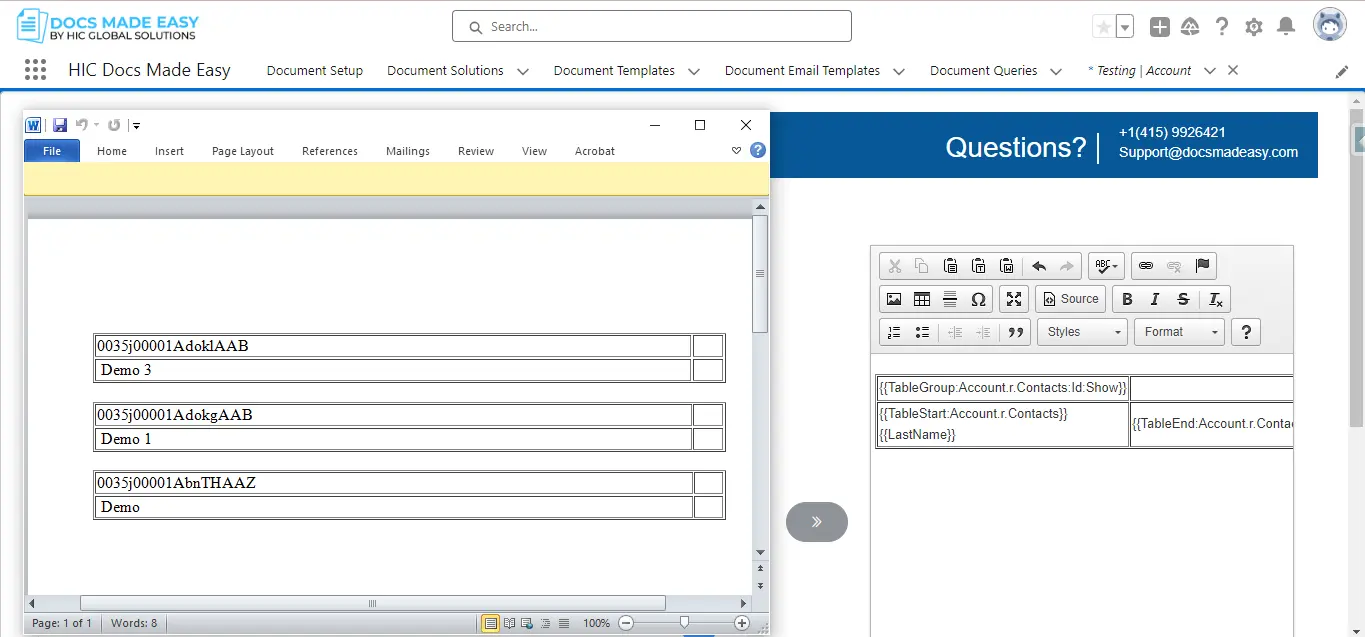Click the Unlink icon in editor

1174,266
